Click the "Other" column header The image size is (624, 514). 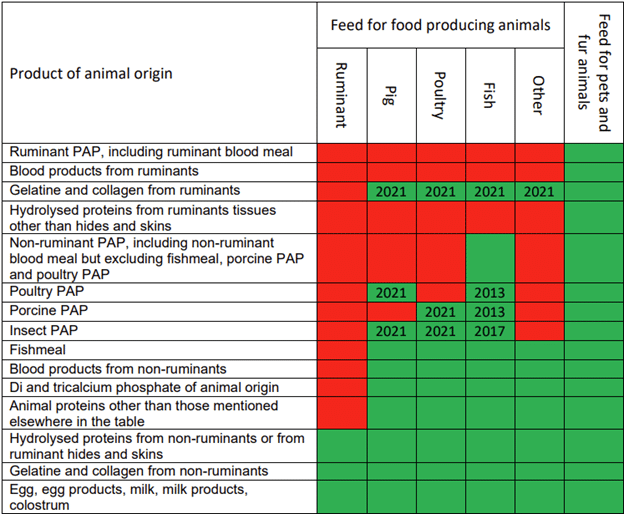tap(539, 96)
